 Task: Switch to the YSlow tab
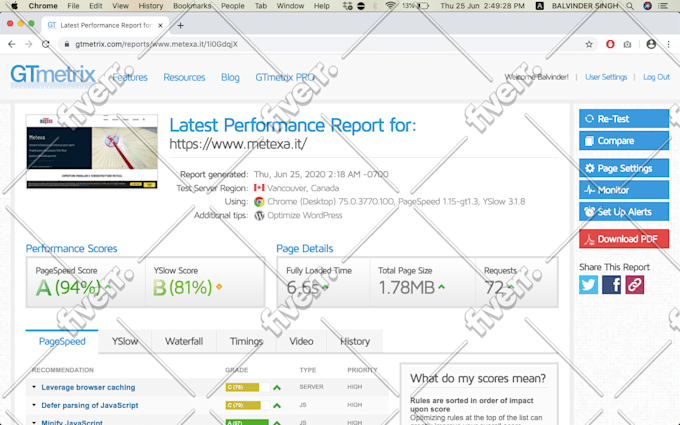(x=125, y=342)
